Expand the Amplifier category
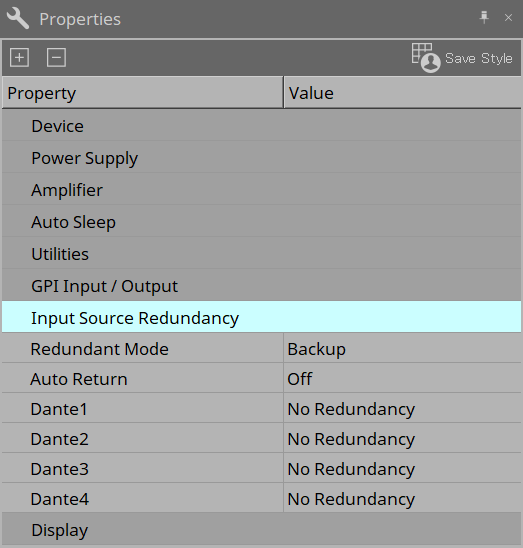523x548 pixels. pyautogui.click(x=262, y=190)
